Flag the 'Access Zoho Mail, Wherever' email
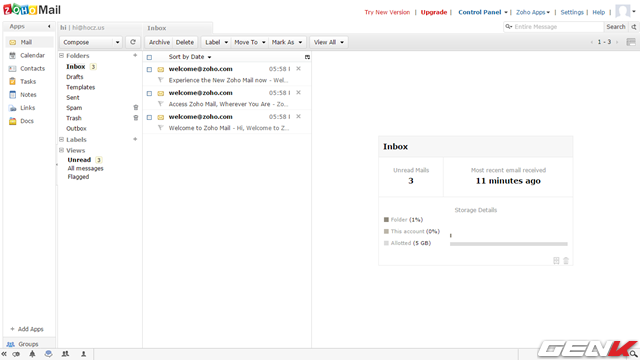 coord(160,104)
